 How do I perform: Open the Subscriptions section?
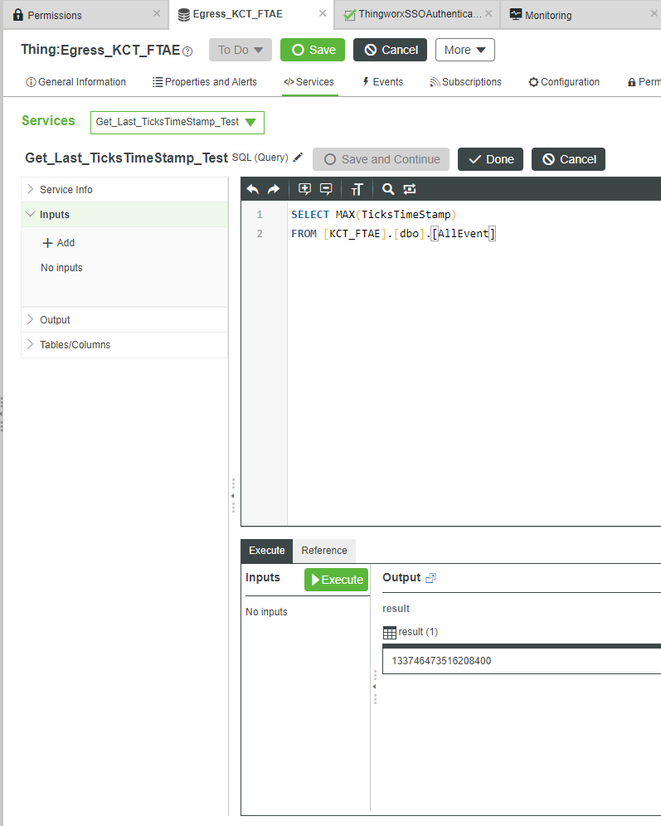point(466,82)
